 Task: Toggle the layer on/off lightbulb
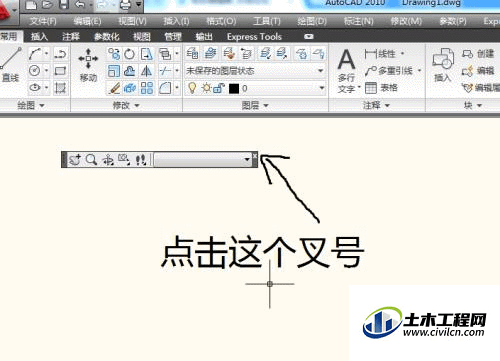[192, 88]
